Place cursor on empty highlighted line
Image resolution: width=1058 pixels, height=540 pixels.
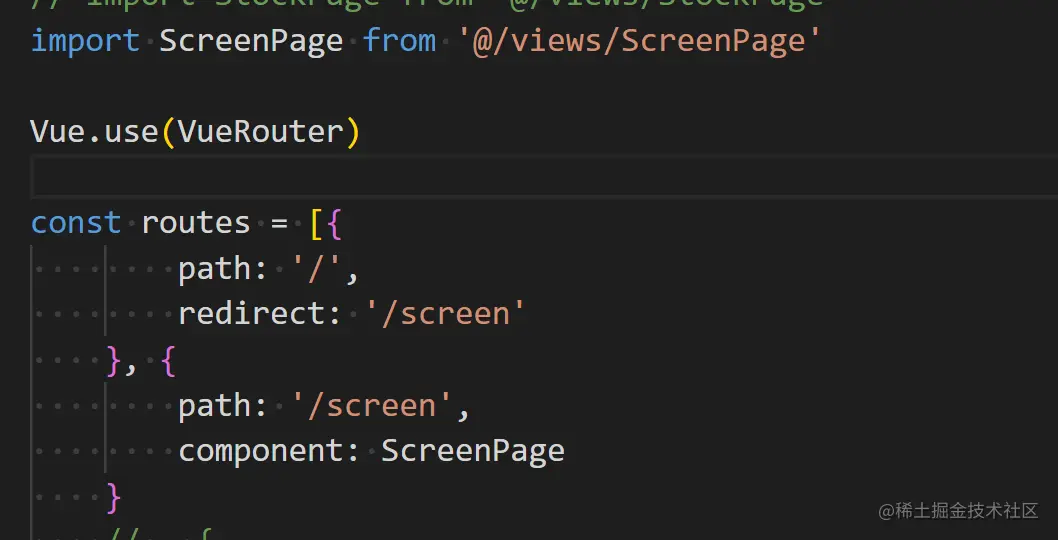(544, 177)
